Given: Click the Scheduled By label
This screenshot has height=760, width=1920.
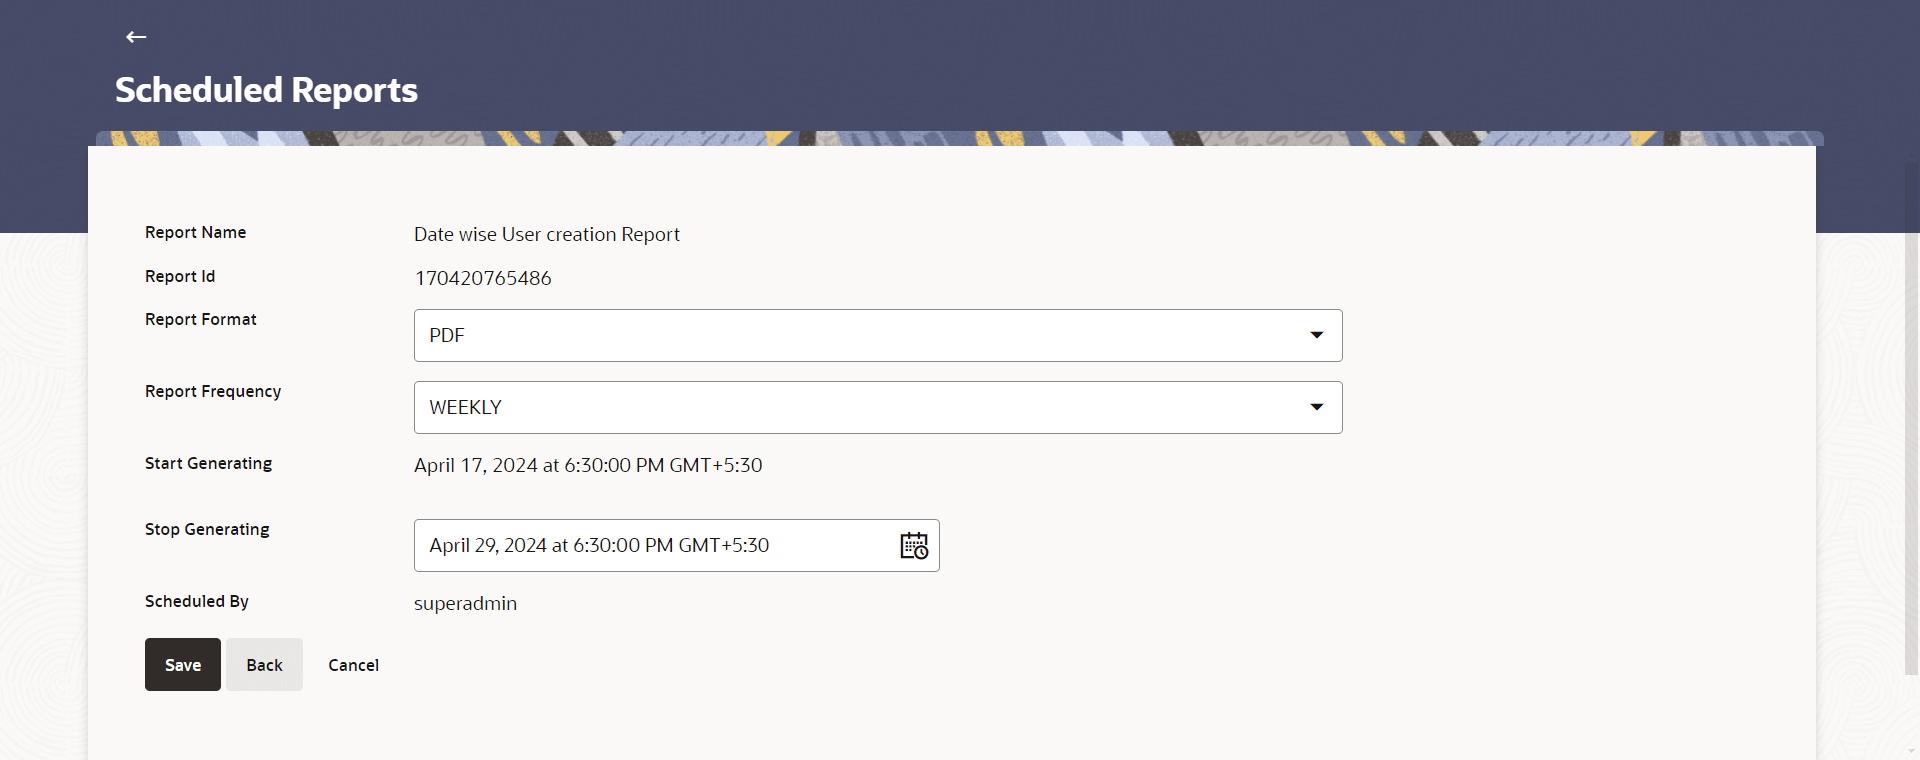Looking at the screenshot, I should 197,601.
